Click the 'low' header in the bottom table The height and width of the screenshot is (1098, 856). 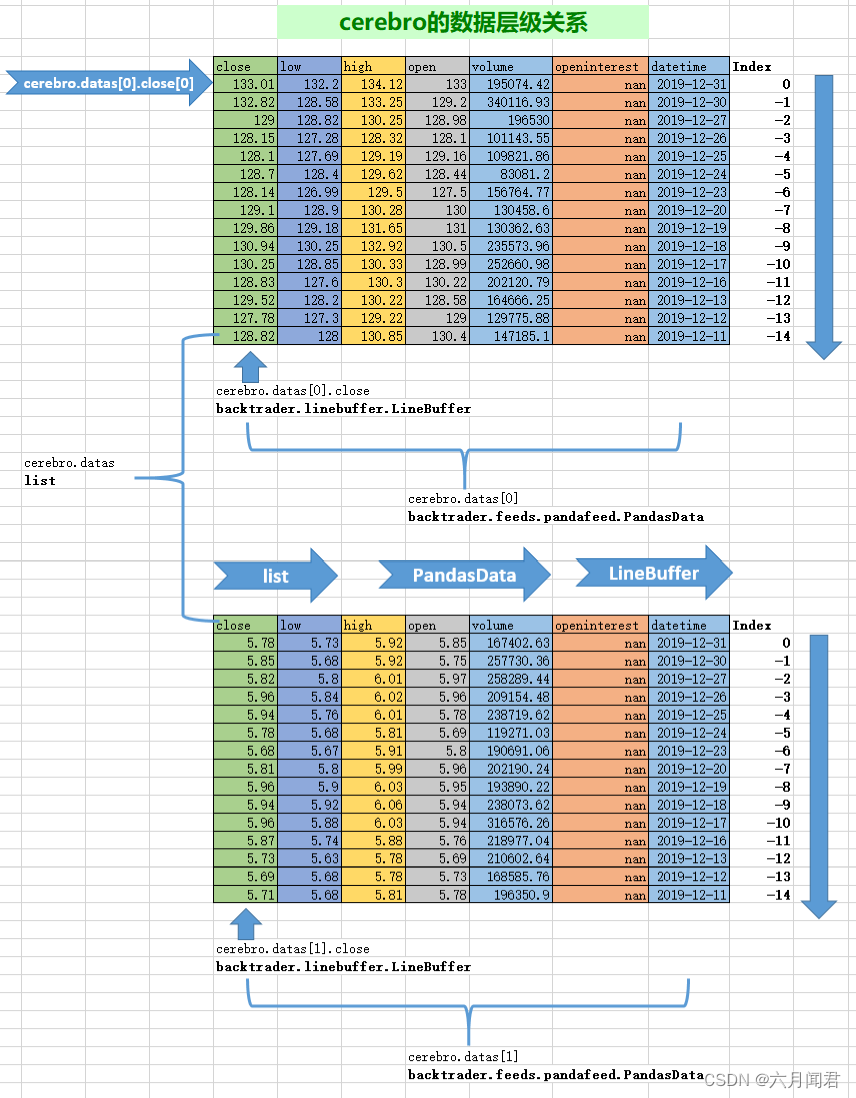(310, 625)
